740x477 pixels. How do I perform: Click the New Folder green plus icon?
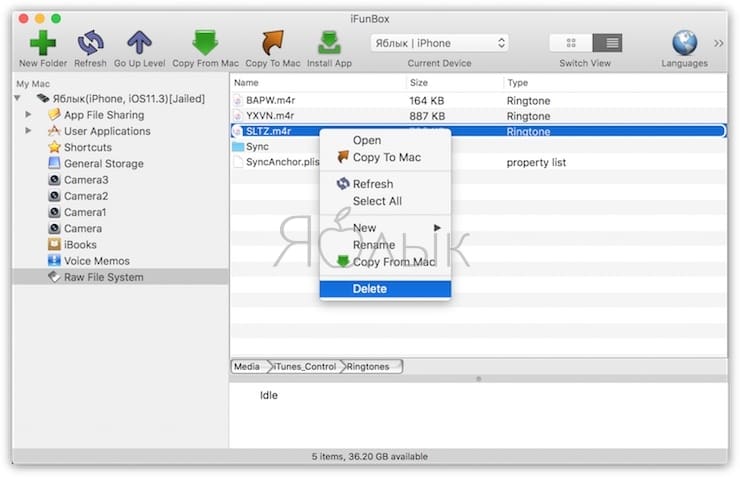(x=43, y=43)
